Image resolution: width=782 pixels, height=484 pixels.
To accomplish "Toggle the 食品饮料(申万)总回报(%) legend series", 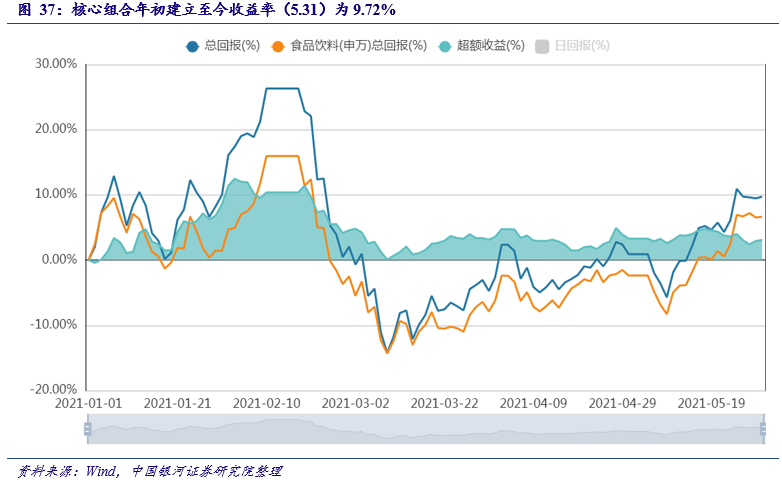I will [x=349, y=46].
